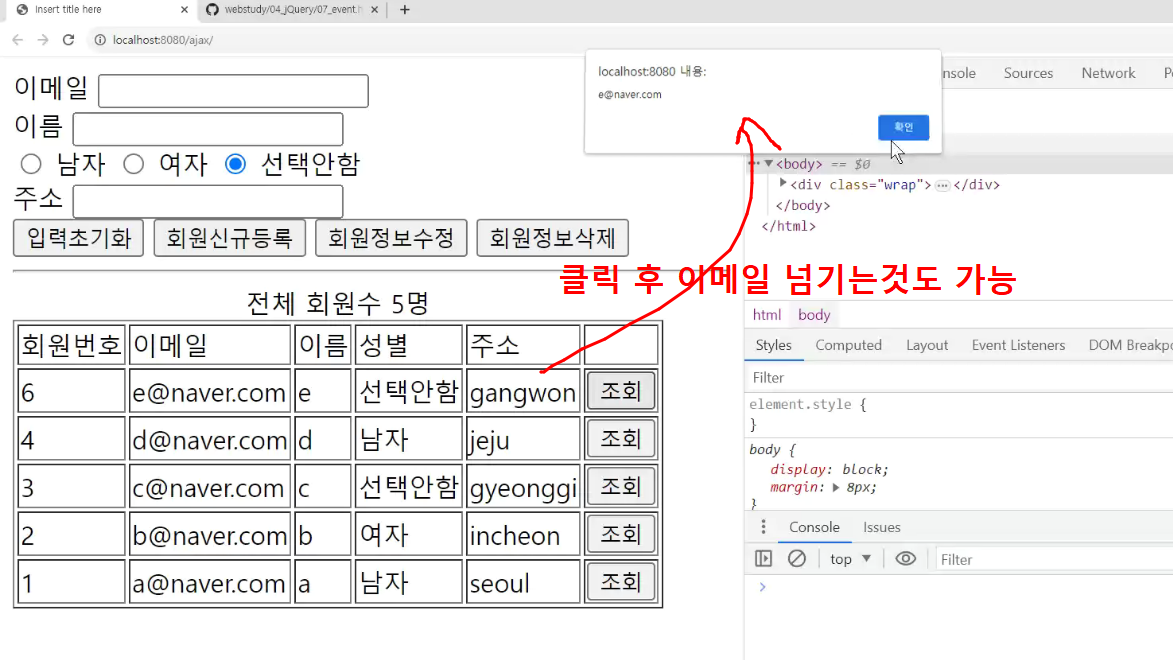Click 조회 for member a@naver.com
Viewport: 1173px width, 660px height.
click(621, 582)
